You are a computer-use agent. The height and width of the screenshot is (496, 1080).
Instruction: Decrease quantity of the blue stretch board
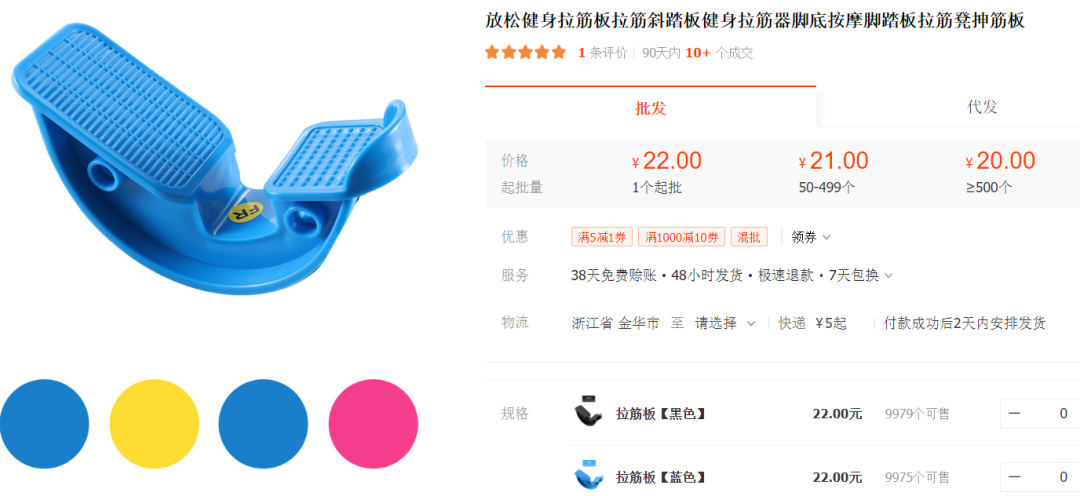[1015, 477]
